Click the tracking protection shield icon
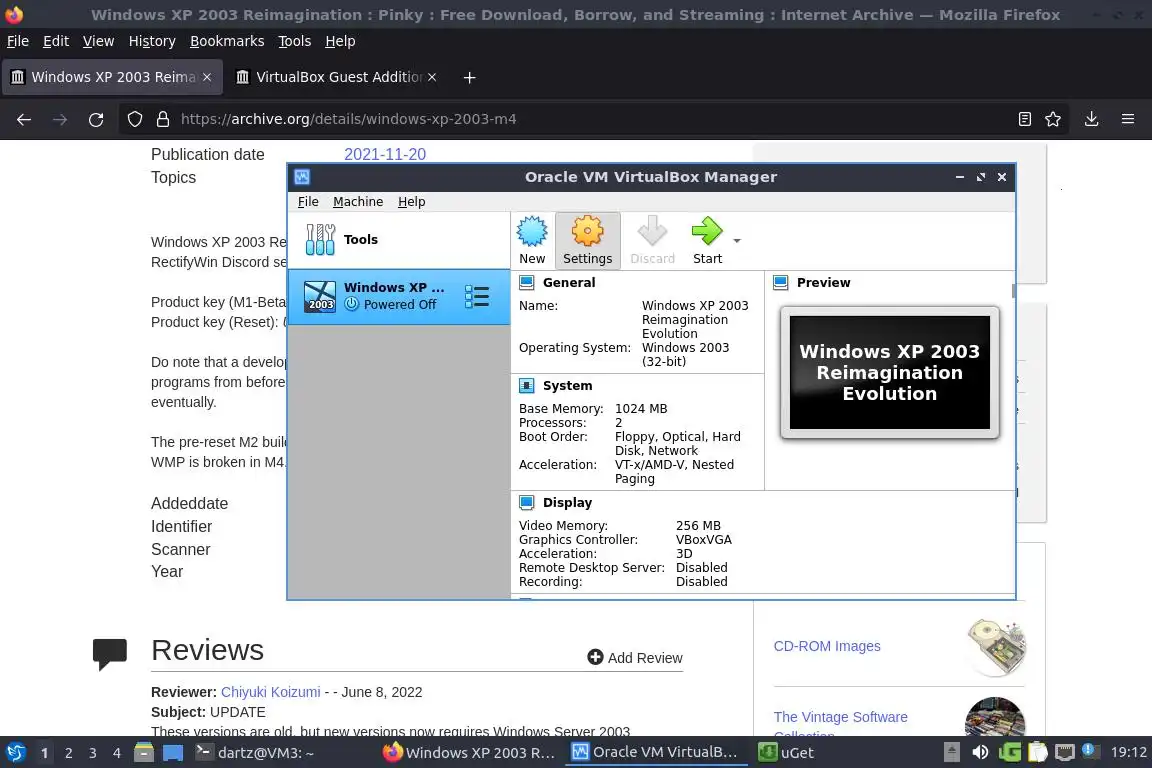This screenshot has height=768, width=1152. (134, 119)
